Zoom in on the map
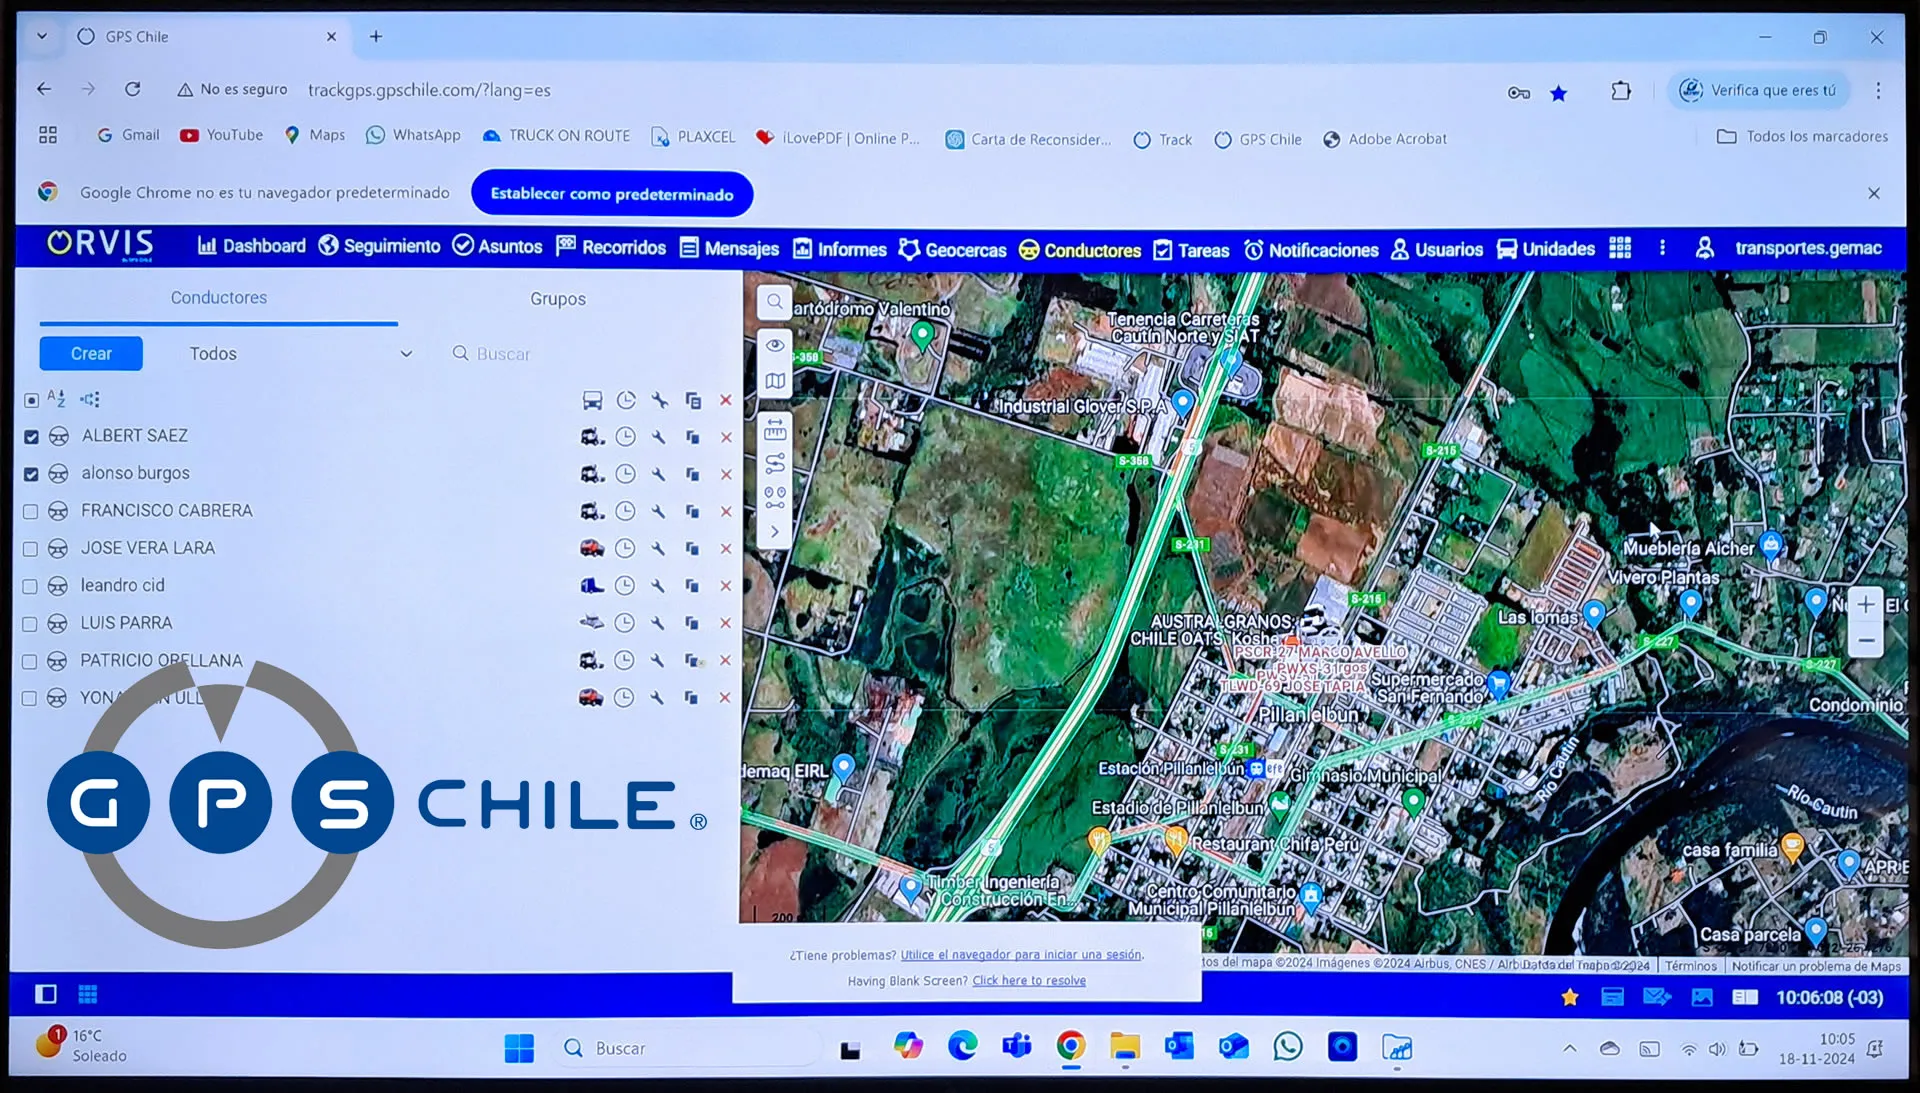 point(1865,604)
